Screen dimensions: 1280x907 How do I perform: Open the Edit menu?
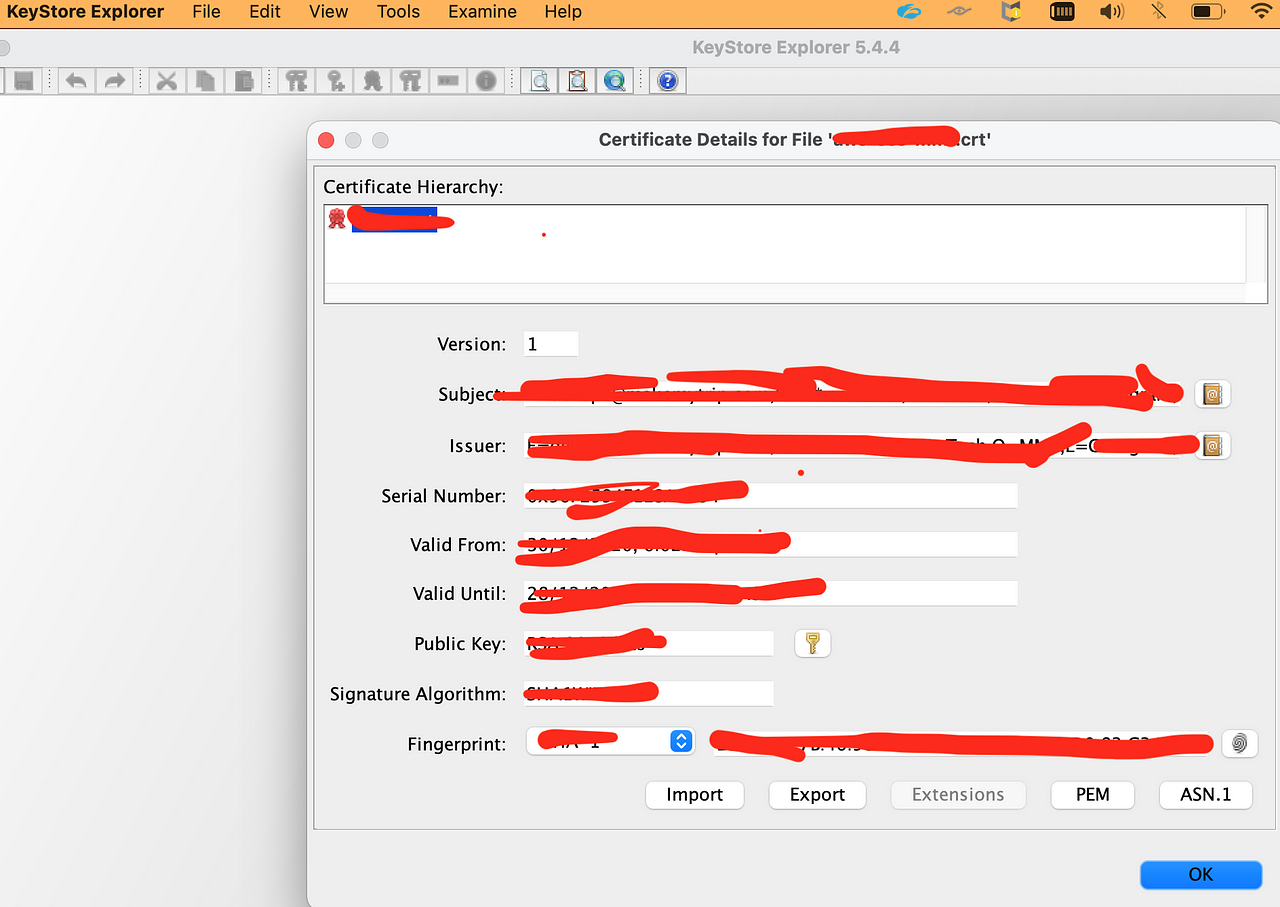pos(265,12)
